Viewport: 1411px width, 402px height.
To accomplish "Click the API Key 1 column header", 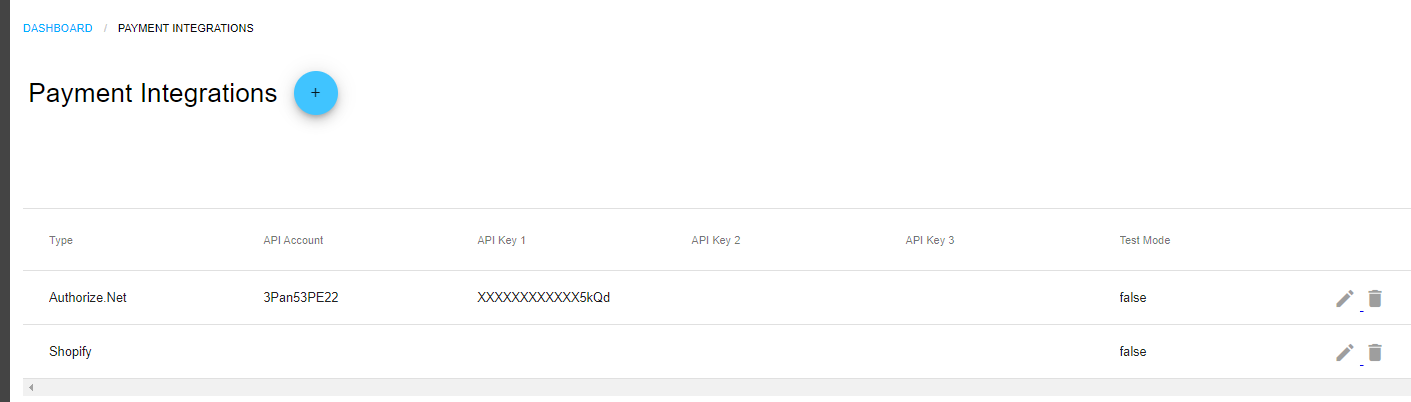I will tap(501, 240).
